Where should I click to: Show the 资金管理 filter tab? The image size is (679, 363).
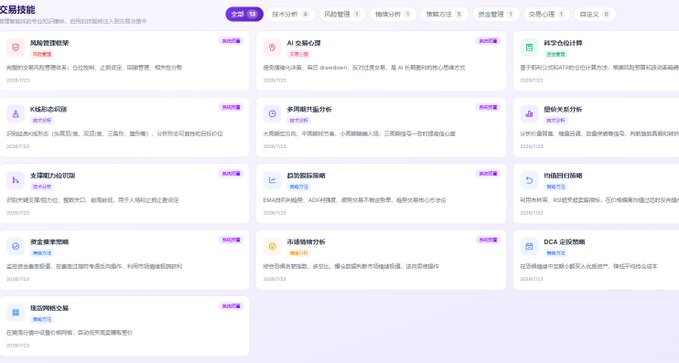[x=496, y=14]
